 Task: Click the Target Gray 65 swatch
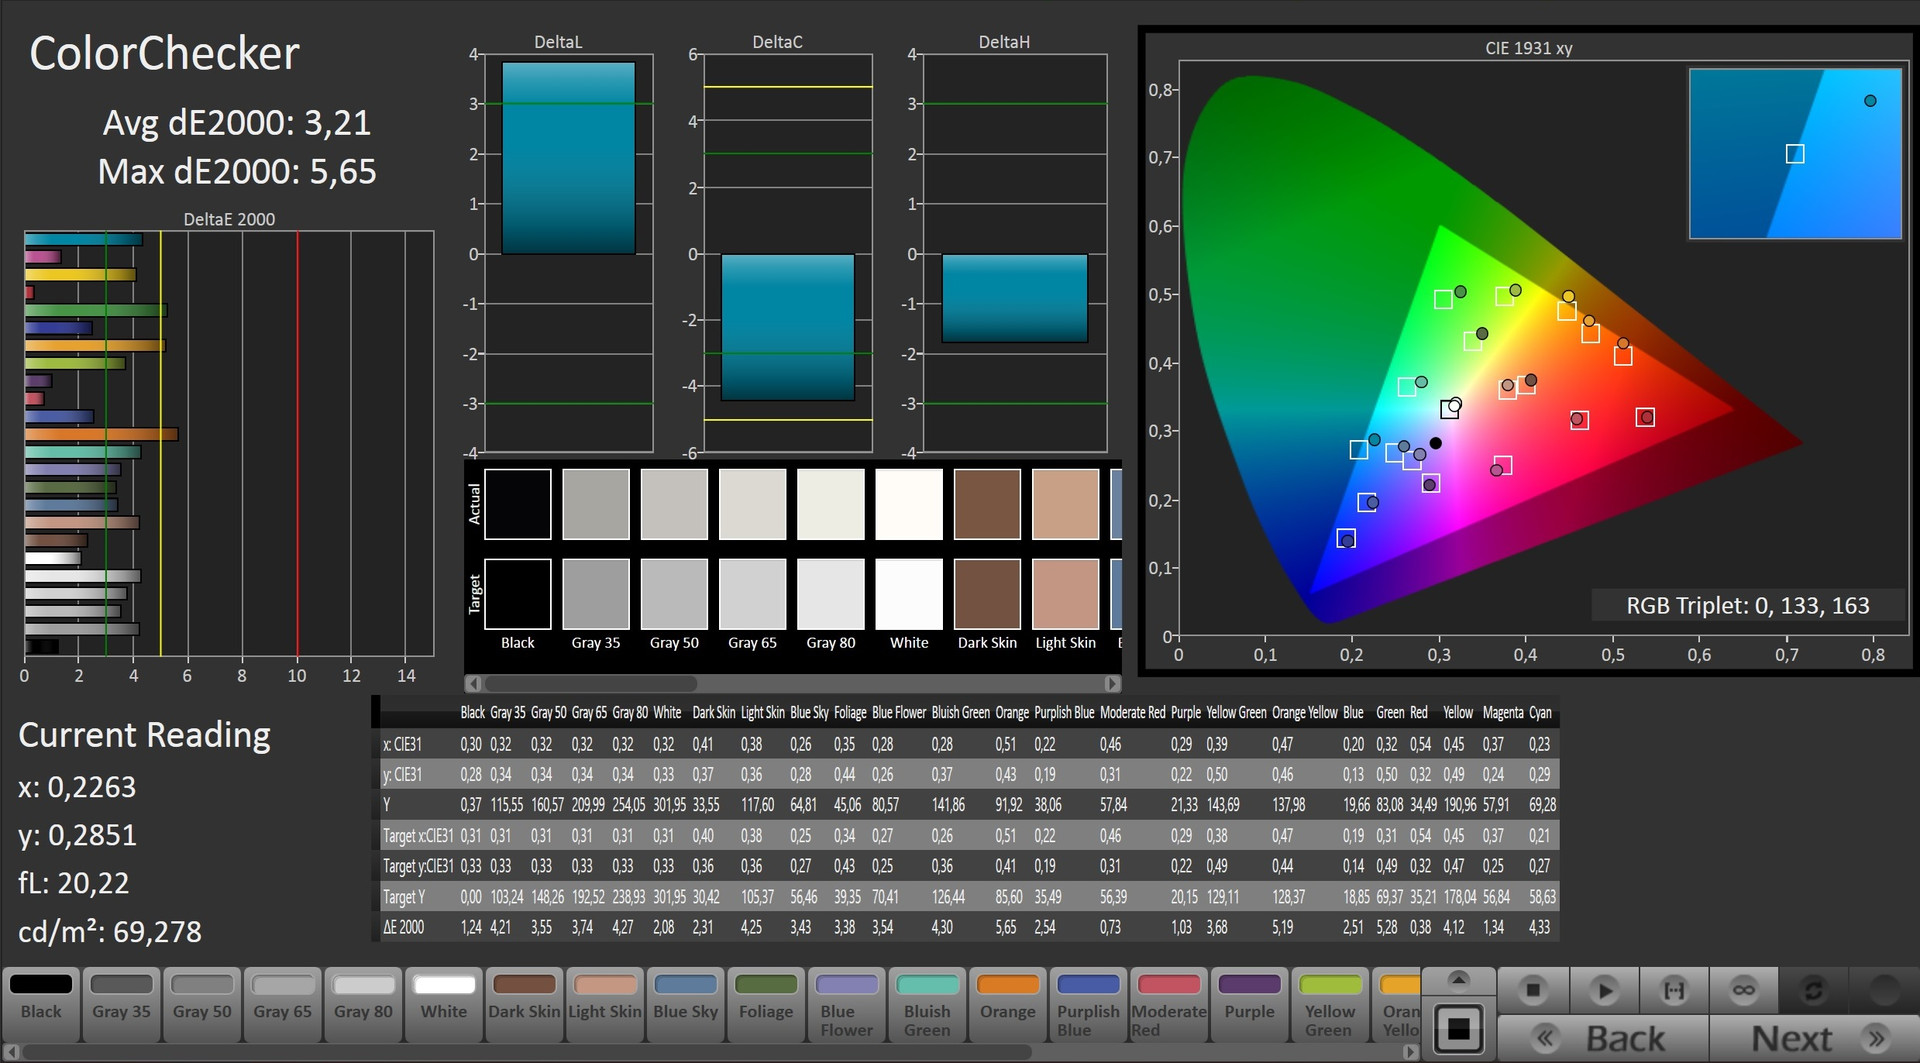coord(752,594)
